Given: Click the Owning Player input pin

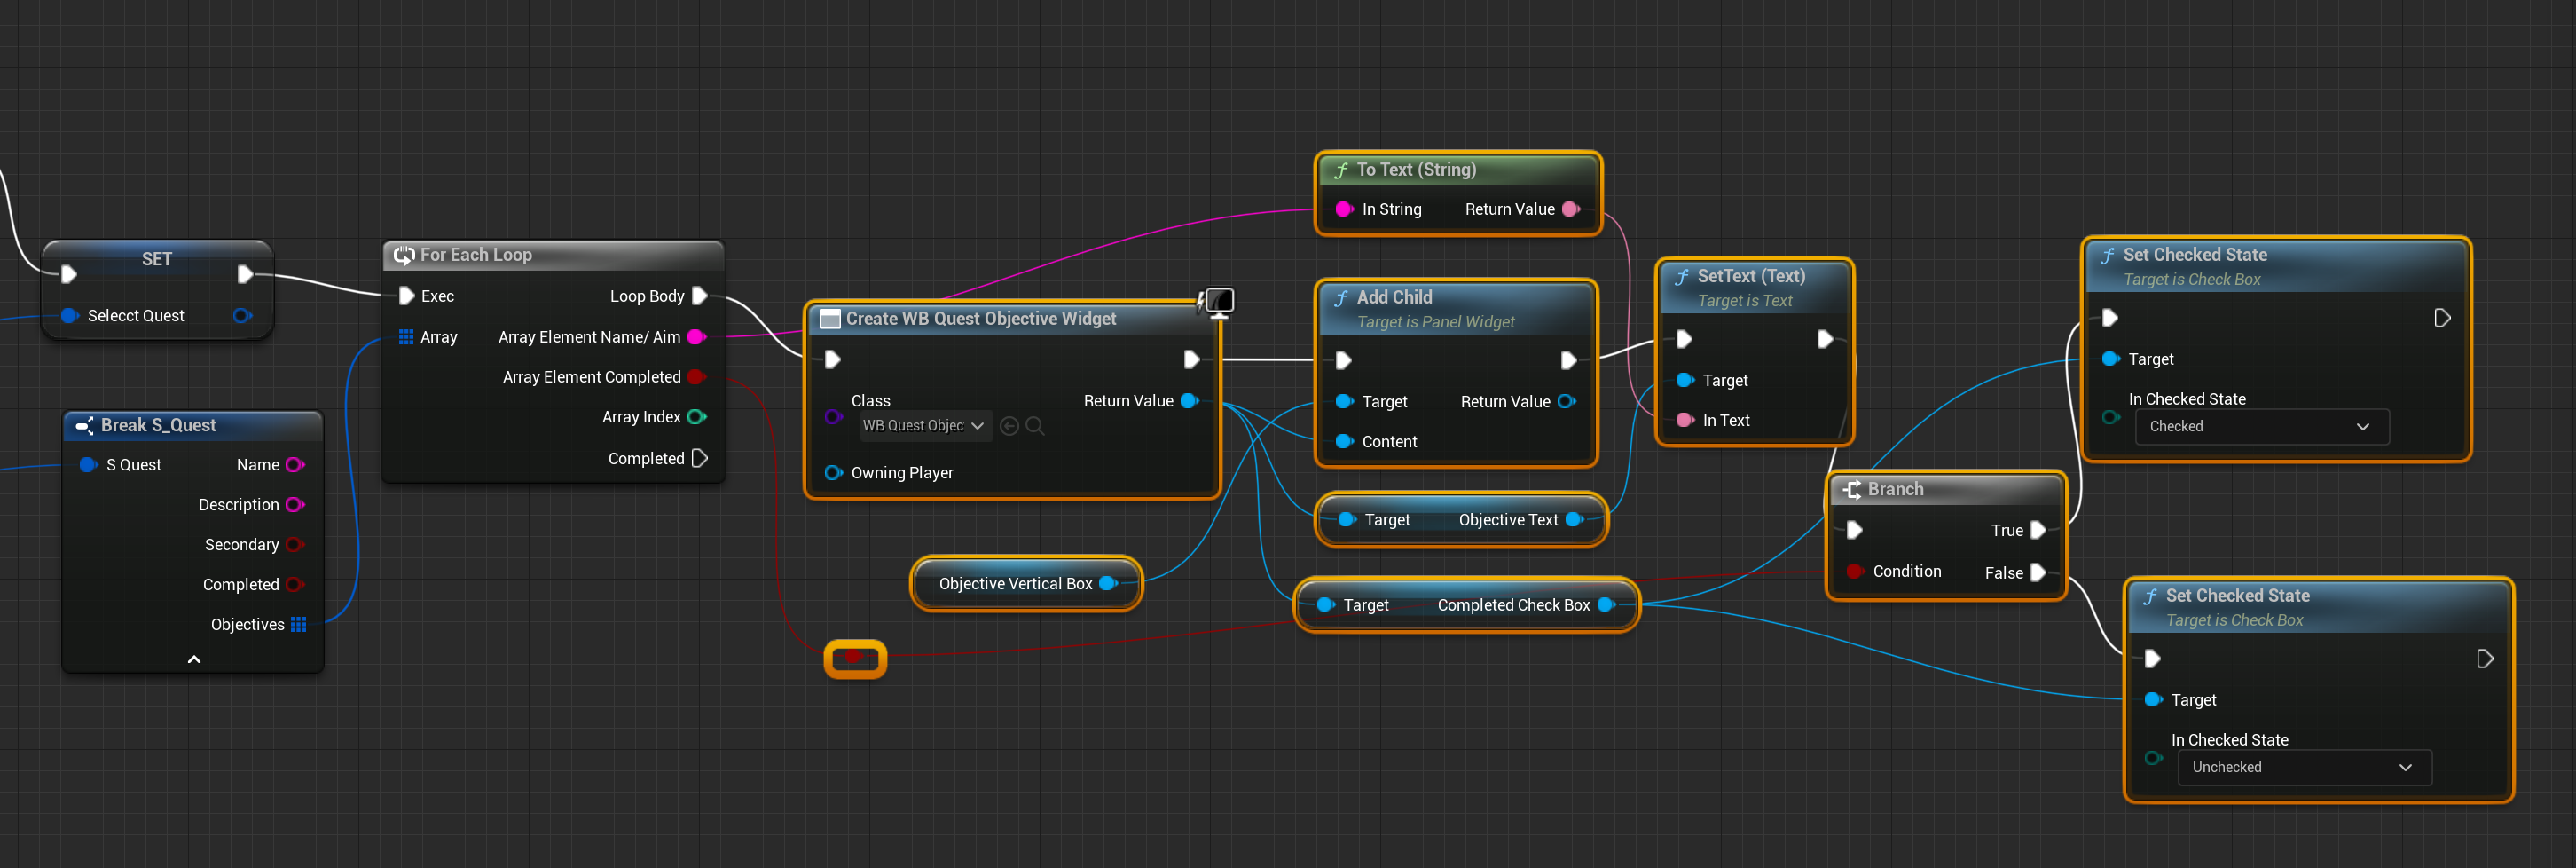Looking at the screenshot, I should (832, 473).
